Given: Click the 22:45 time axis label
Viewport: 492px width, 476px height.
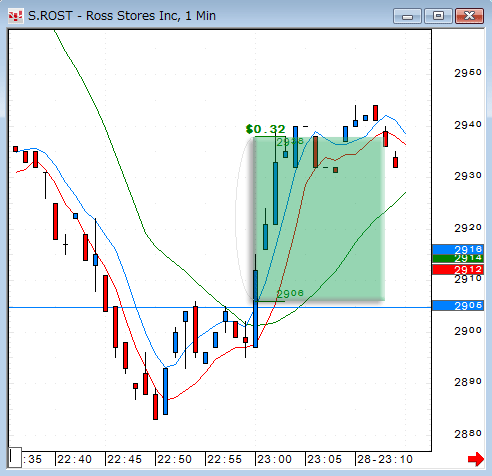Looking at the screenshot, I should pyautogui.click(x=124, y=459).
